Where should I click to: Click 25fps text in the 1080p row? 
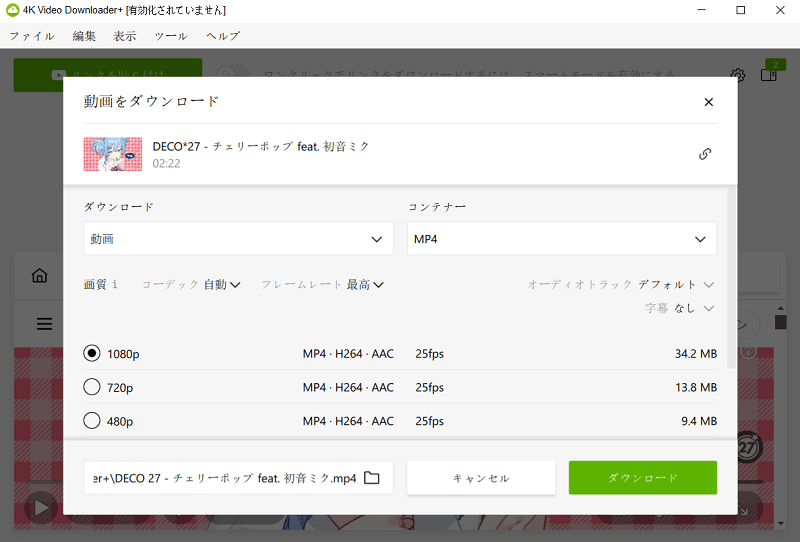430,354
